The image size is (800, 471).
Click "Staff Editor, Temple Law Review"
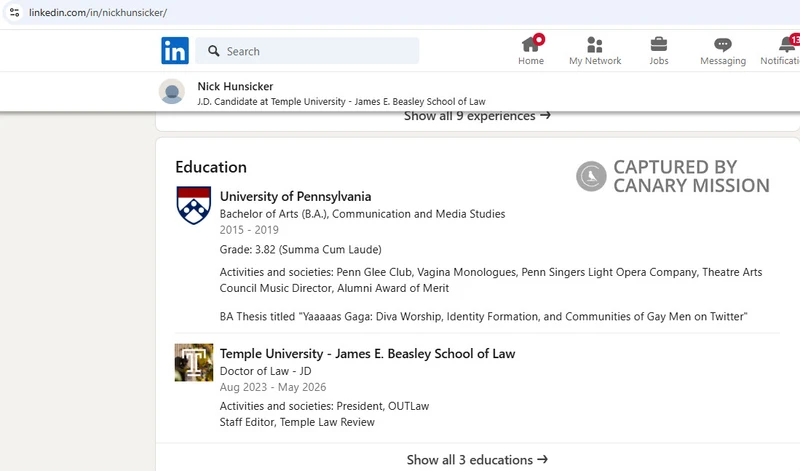(x=297, y=422)
